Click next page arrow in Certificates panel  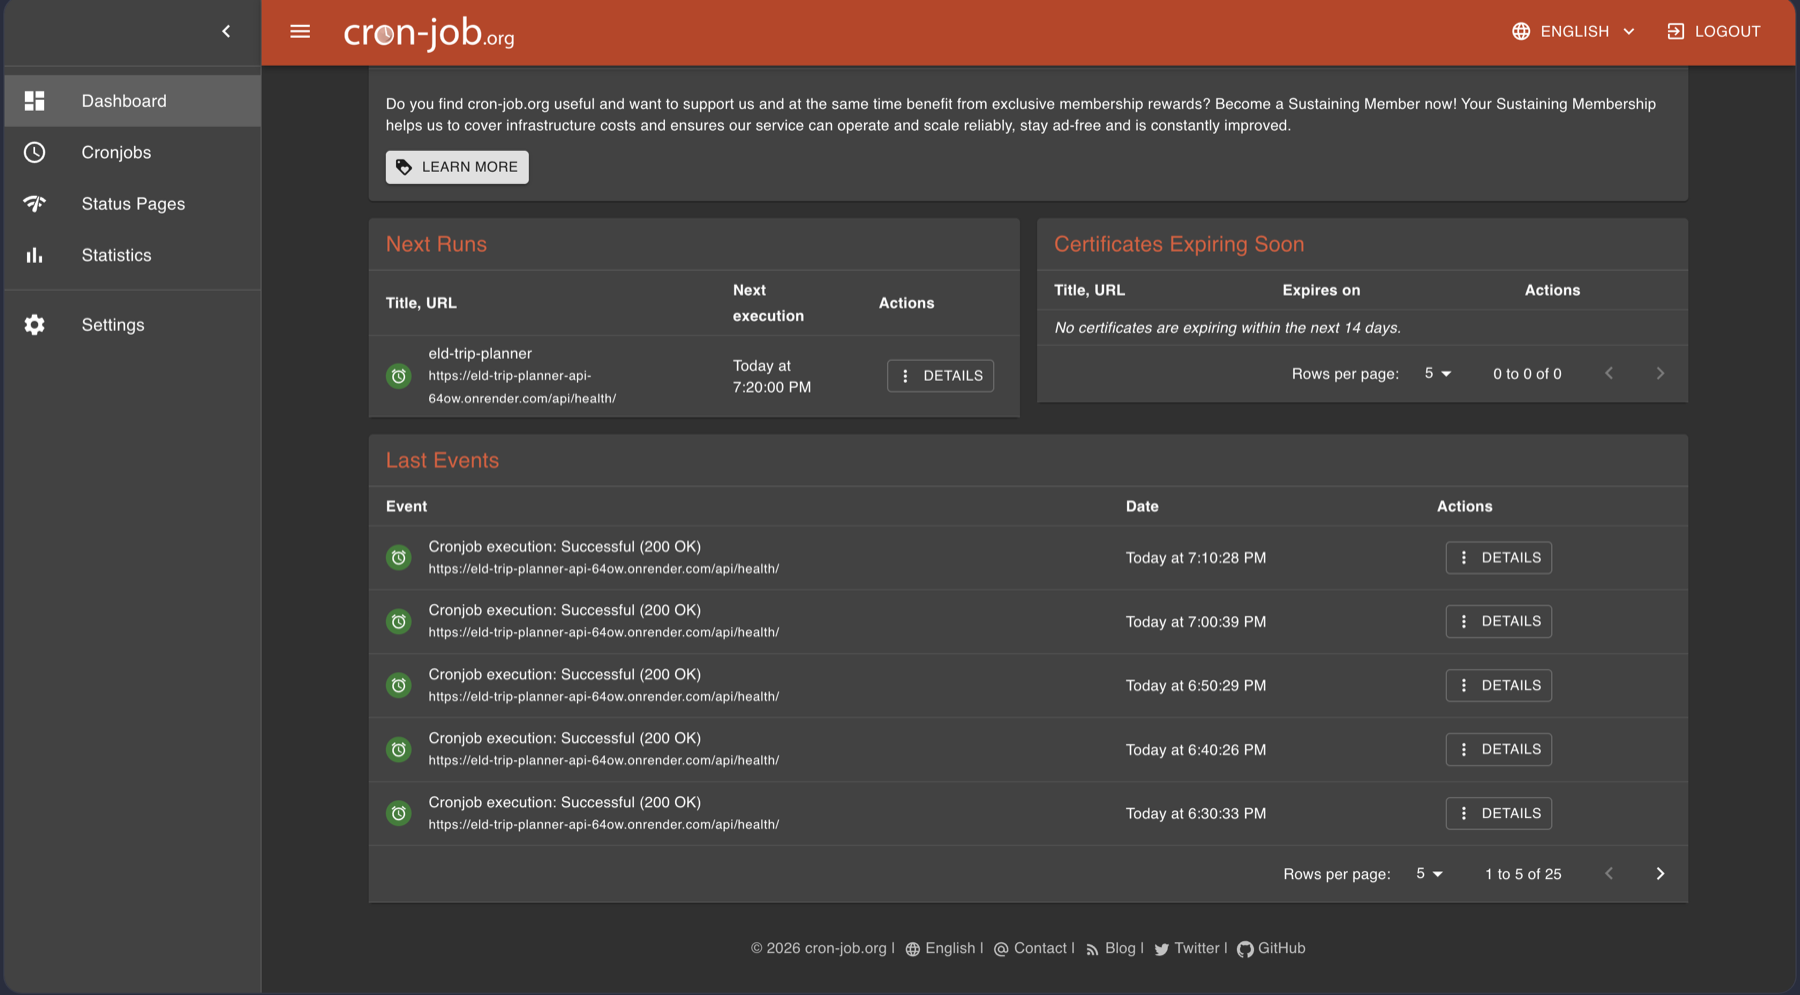1660,373
